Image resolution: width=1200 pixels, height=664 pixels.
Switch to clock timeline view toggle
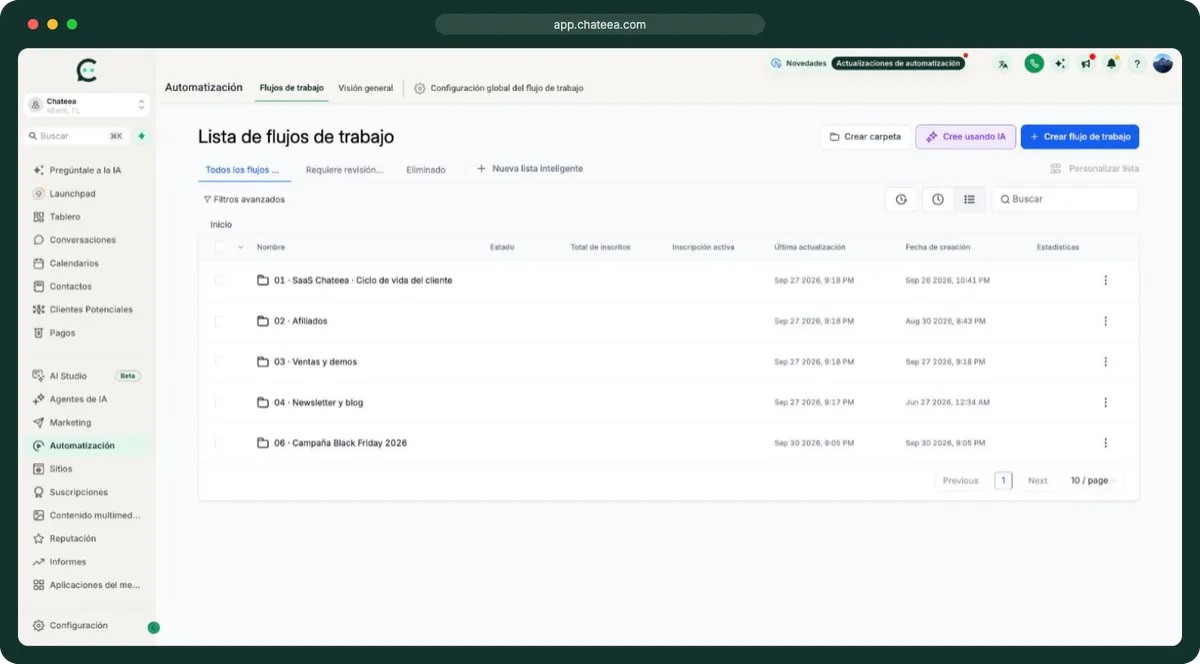pyautogui.click(x=938, y=199)
